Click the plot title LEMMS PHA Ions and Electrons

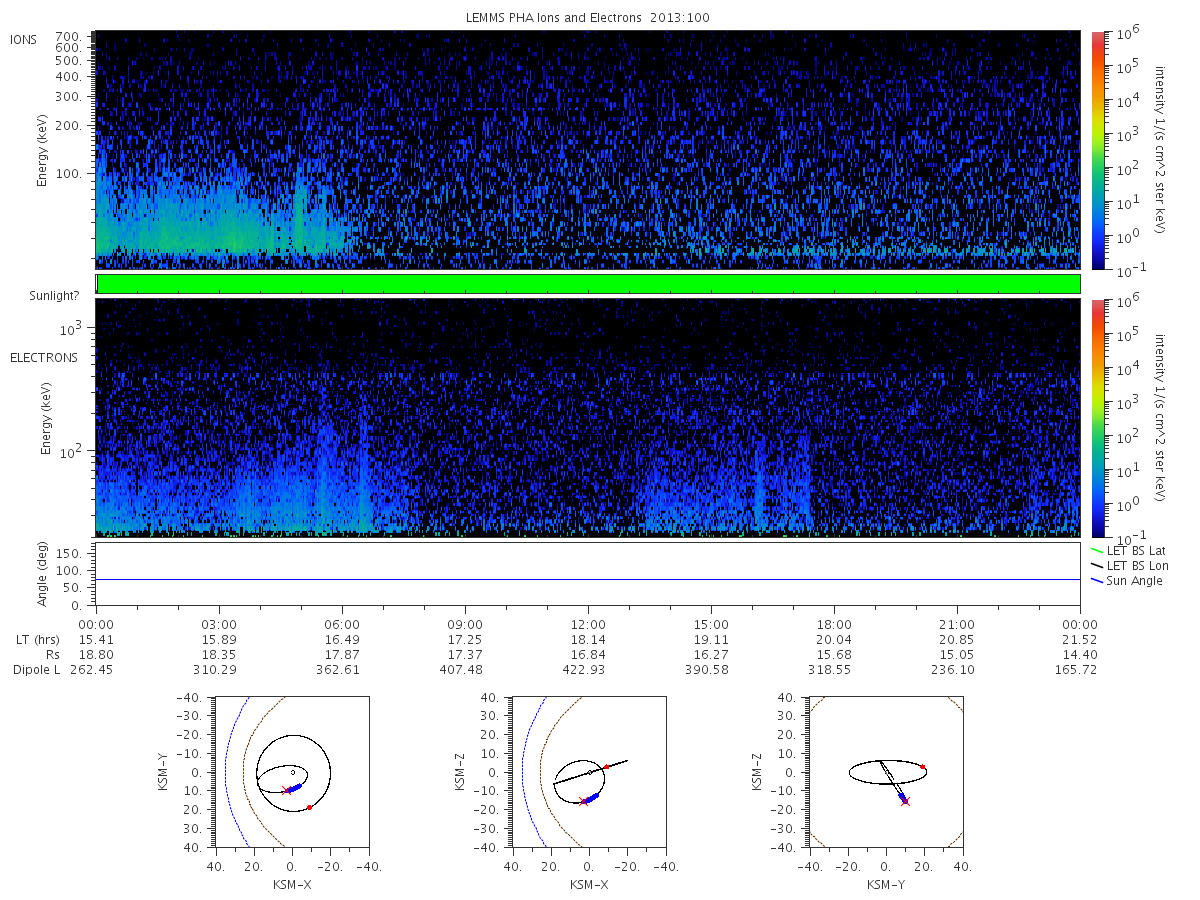588,17
